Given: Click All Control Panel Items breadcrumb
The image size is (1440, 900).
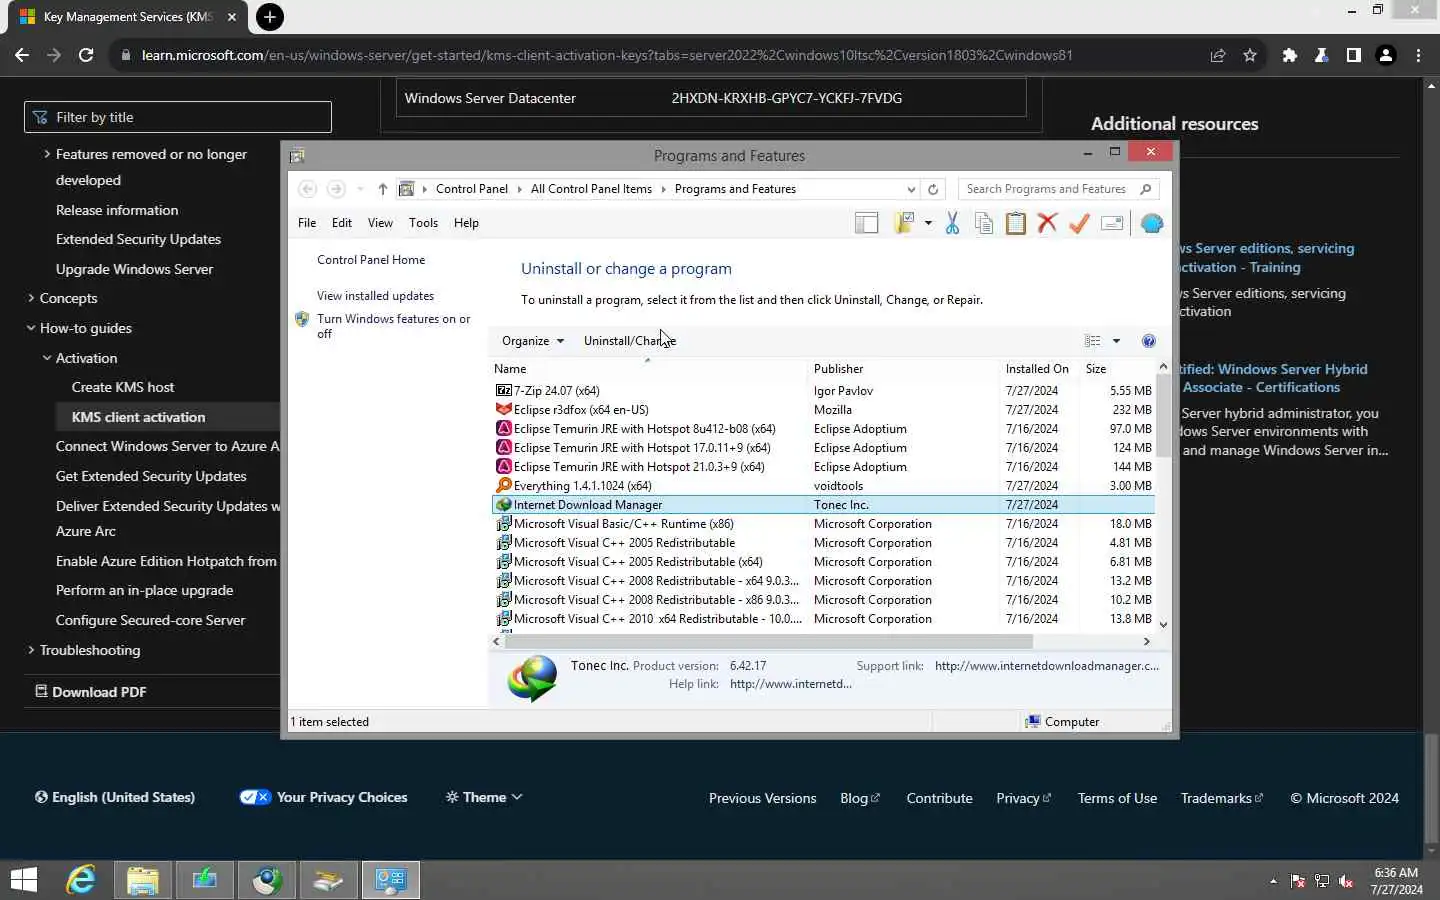Looking at the screenshot, I should point(591,189).
